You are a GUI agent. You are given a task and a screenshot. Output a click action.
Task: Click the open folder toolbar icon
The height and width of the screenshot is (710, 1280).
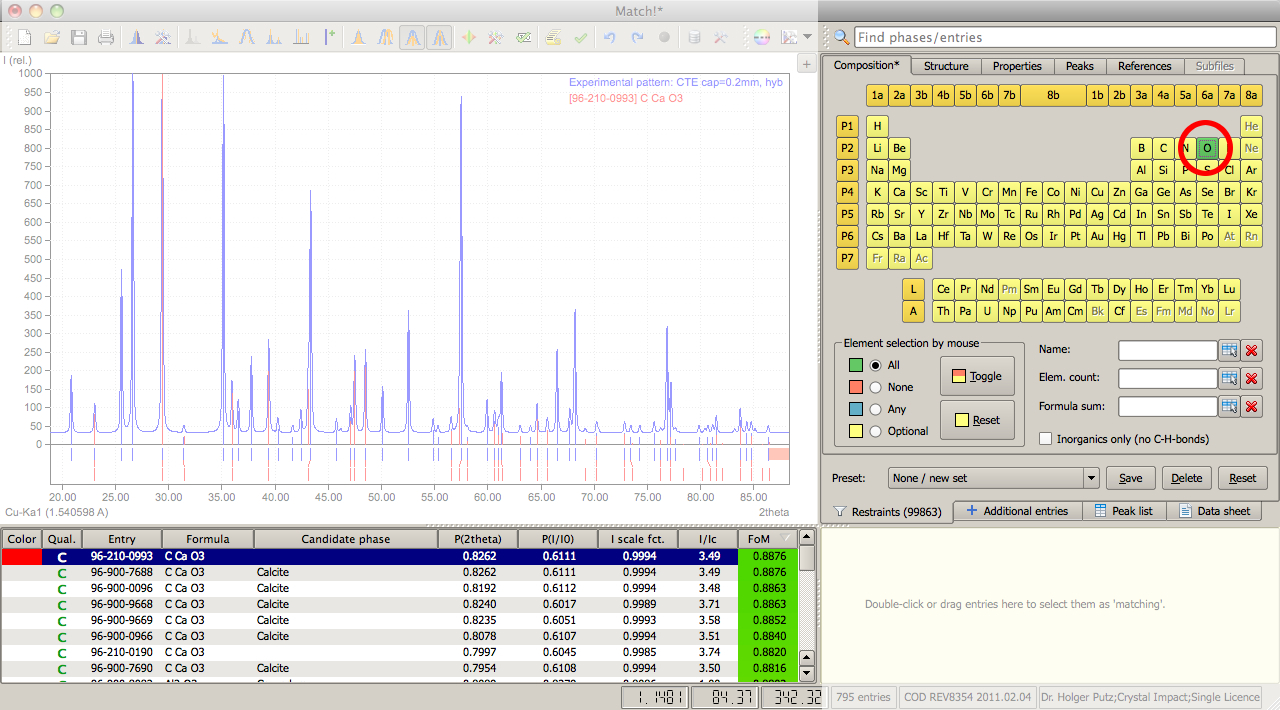(52, 38)
